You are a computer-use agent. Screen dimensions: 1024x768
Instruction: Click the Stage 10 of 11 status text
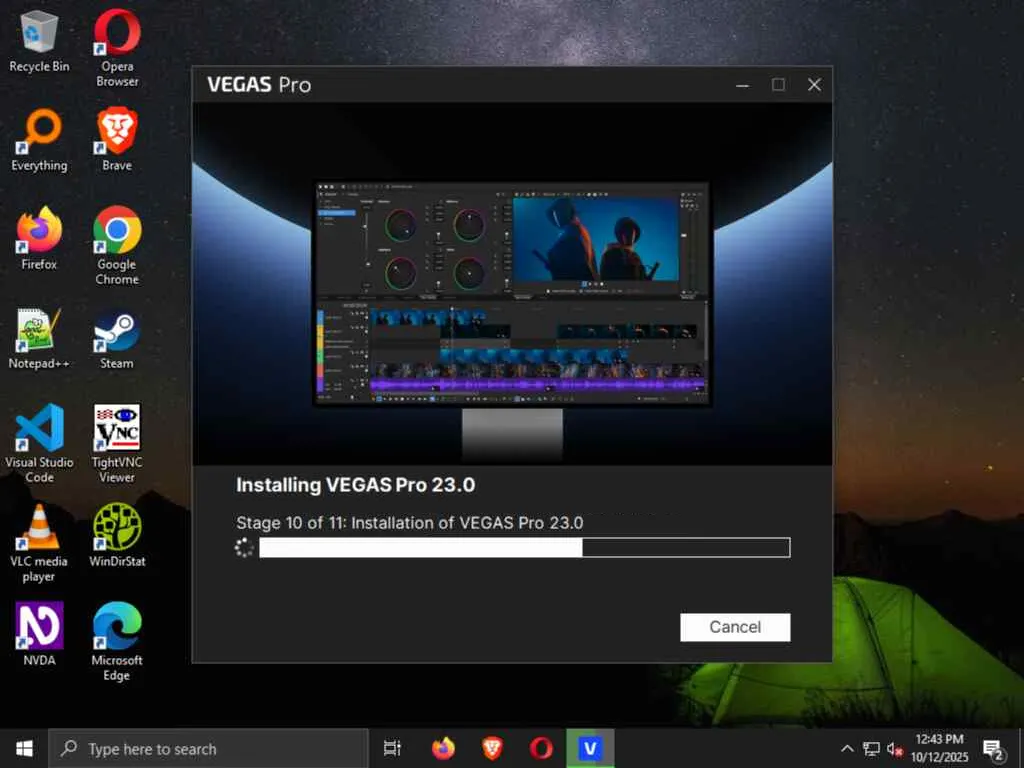tap(409, 523)
